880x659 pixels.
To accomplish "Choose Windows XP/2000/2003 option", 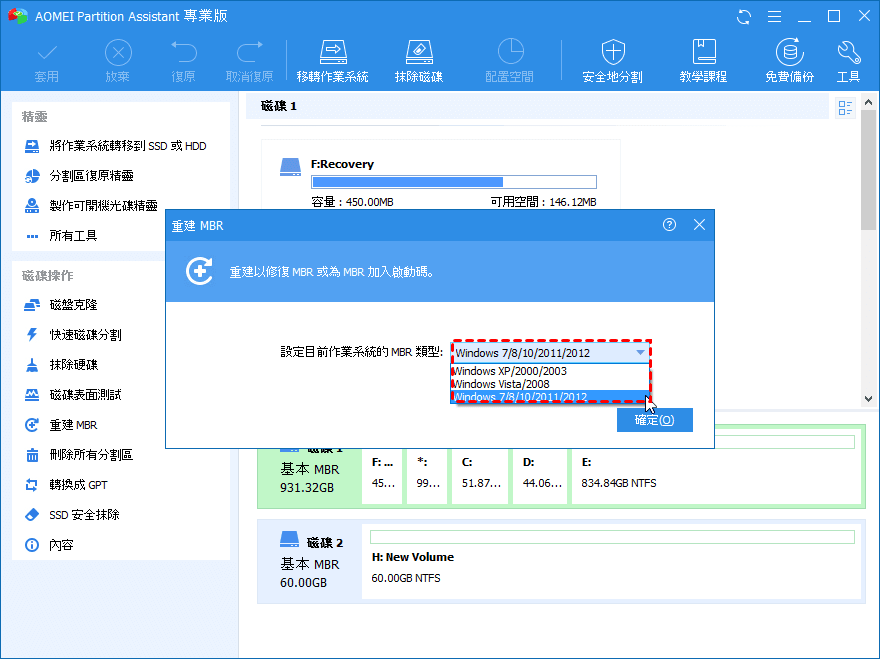I will [x=550, y=371].
